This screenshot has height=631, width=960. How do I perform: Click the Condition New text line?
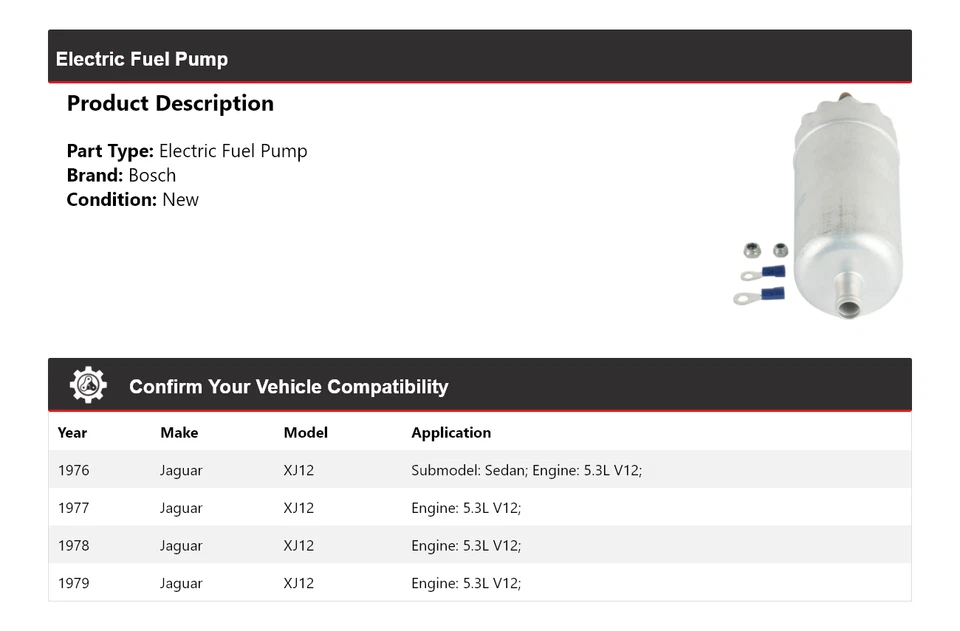133,199
